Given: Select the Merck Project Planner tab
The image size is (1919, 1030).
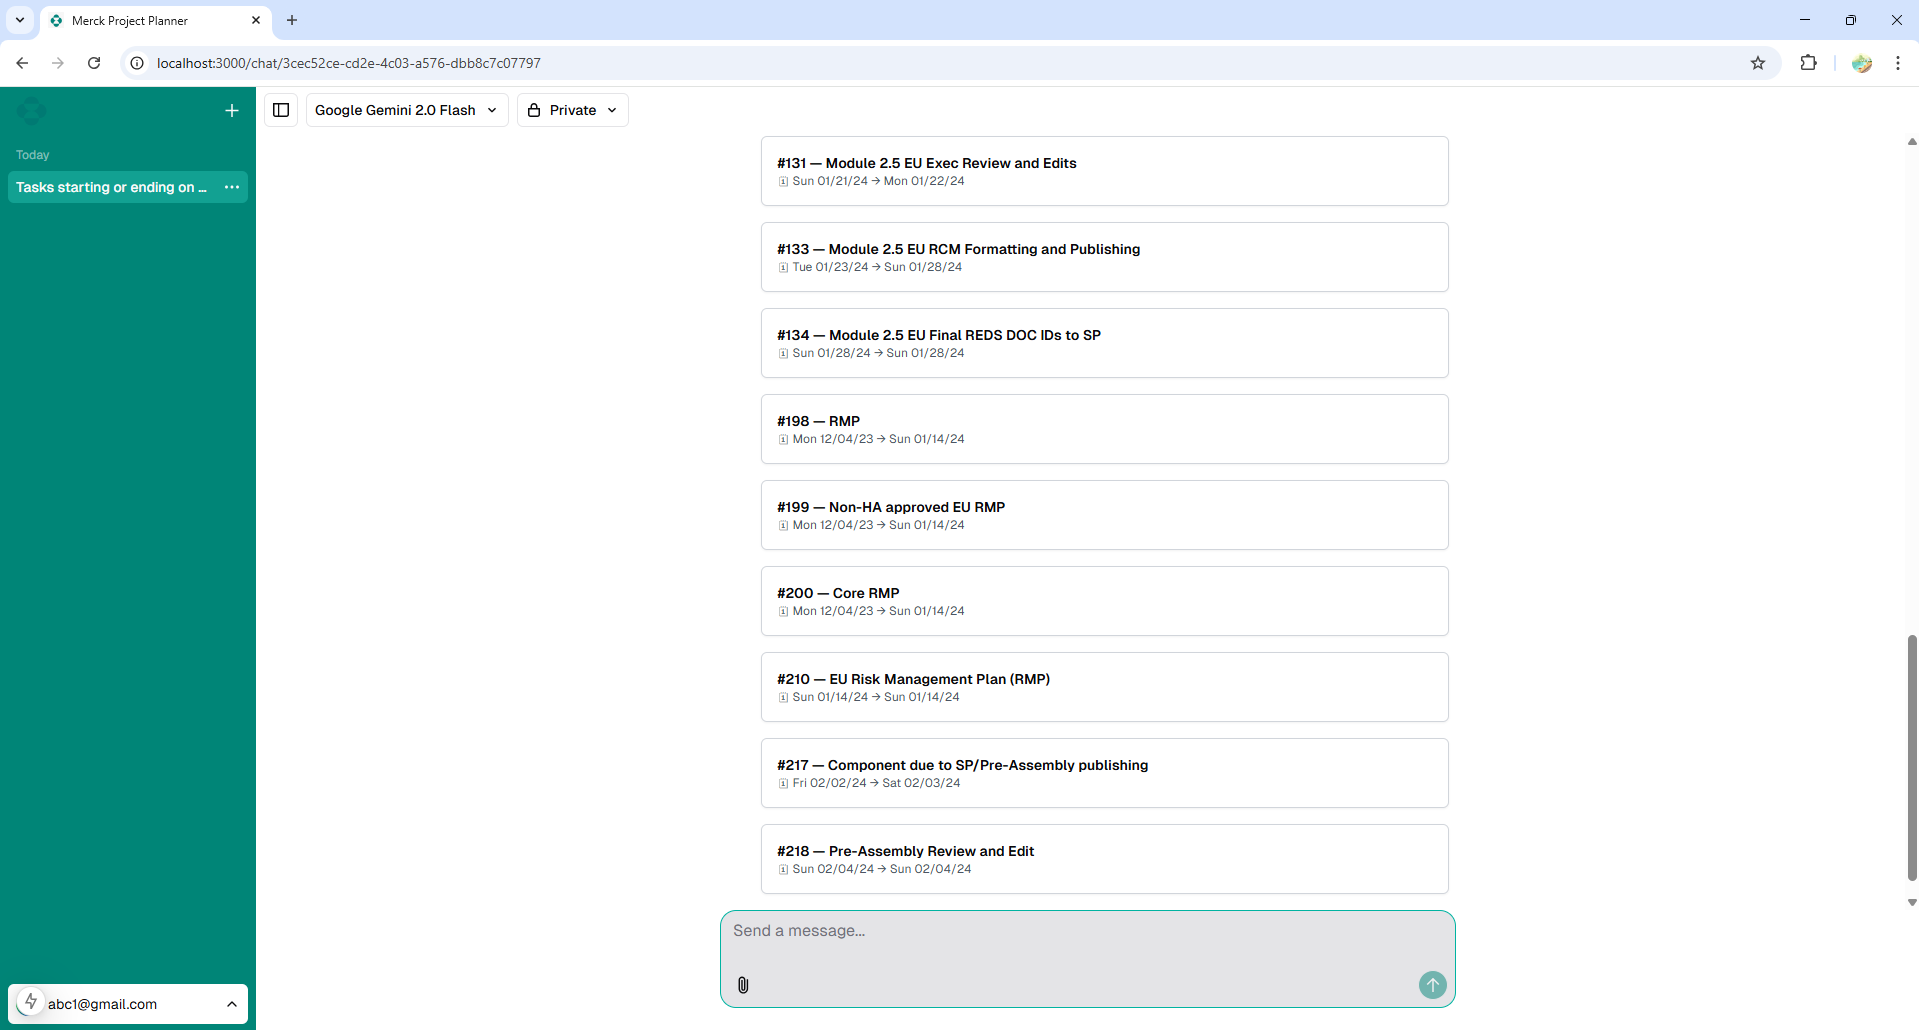Looking at the screenshot, I should (x=150, y=20).
